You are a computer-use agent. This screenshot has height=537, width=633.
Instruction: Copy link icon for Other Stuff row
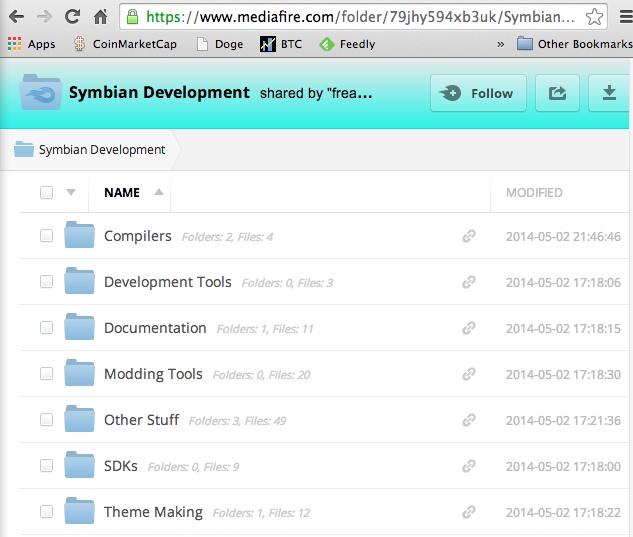pyautogui.click(x=469, y=420)
